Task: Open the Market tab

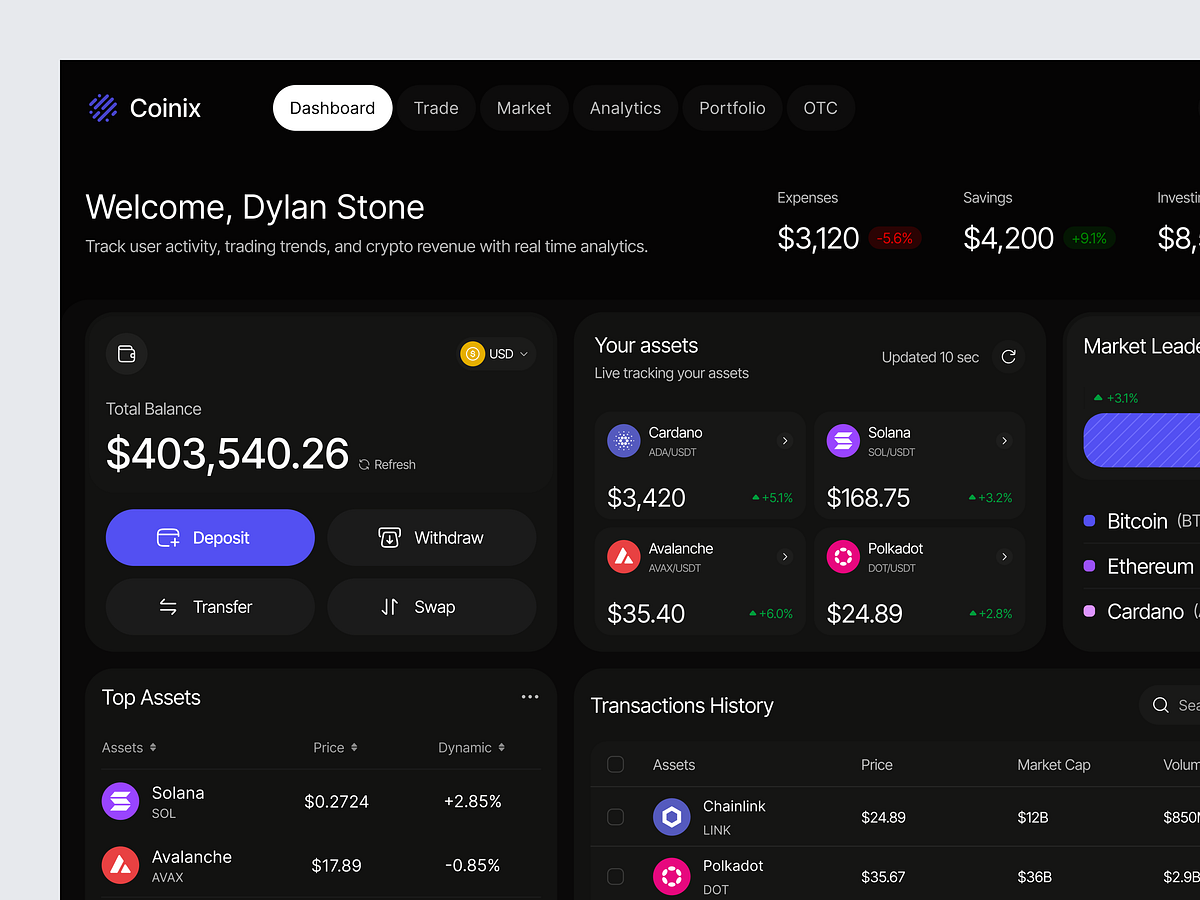Action: tap(524, 108)
